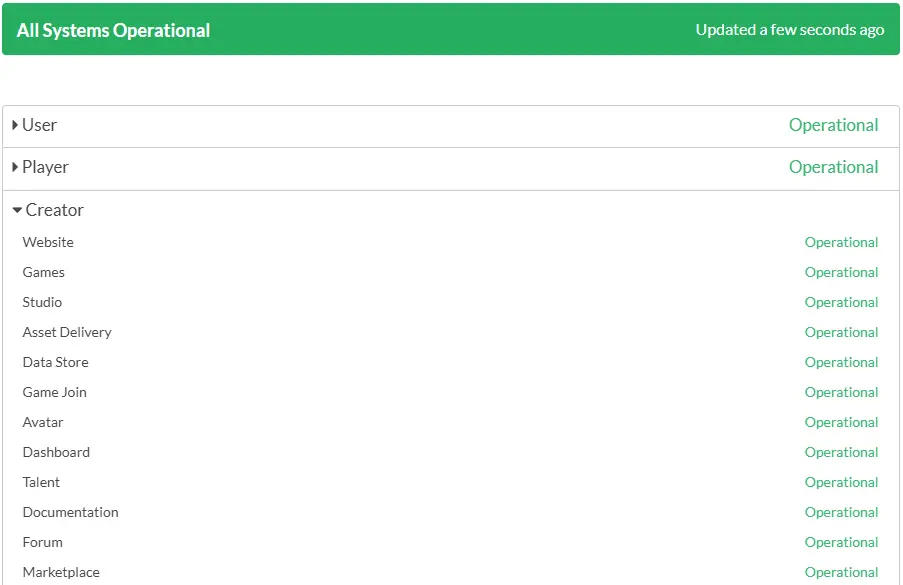Click the Operational status for Avatar

coord(841,422)
